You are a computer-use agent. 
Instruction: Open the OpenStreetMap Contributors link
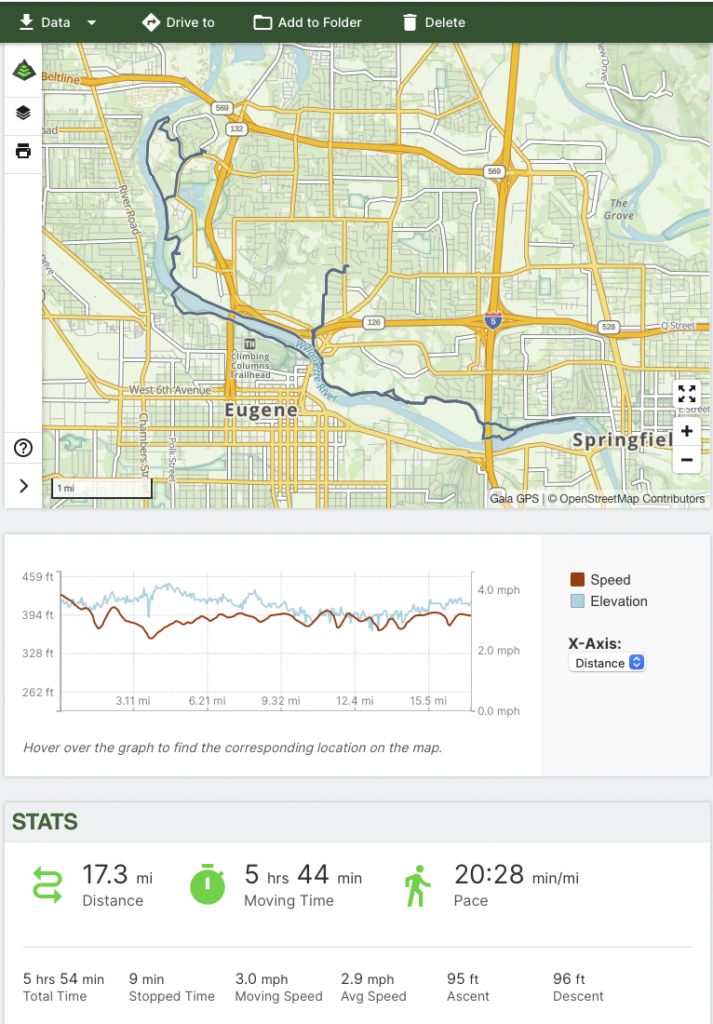[632, 498]
